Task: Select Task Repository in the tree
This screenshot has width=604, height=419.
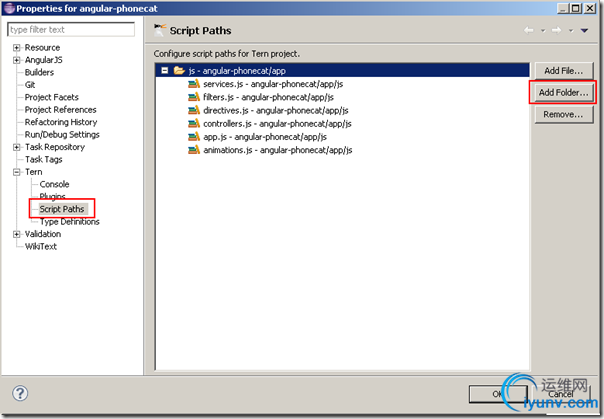Action: tap(55, 147)
